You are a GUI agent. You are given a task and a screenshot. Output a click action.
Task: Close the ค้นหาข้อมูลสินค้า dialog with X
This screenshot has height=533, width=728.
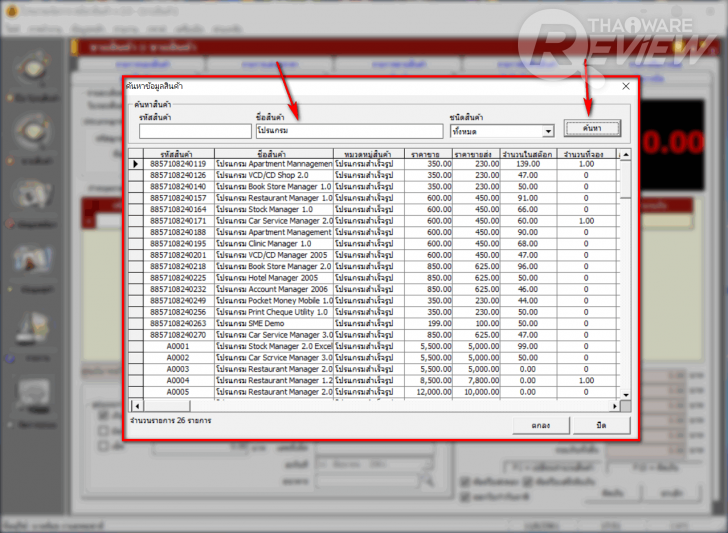(x=626, y=86)
